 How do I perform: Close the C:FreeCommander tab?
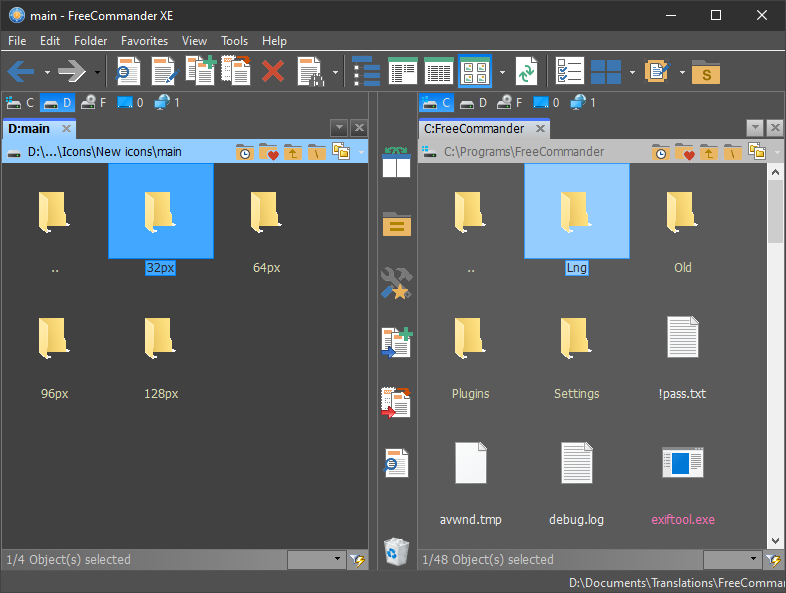coord(540,129)
